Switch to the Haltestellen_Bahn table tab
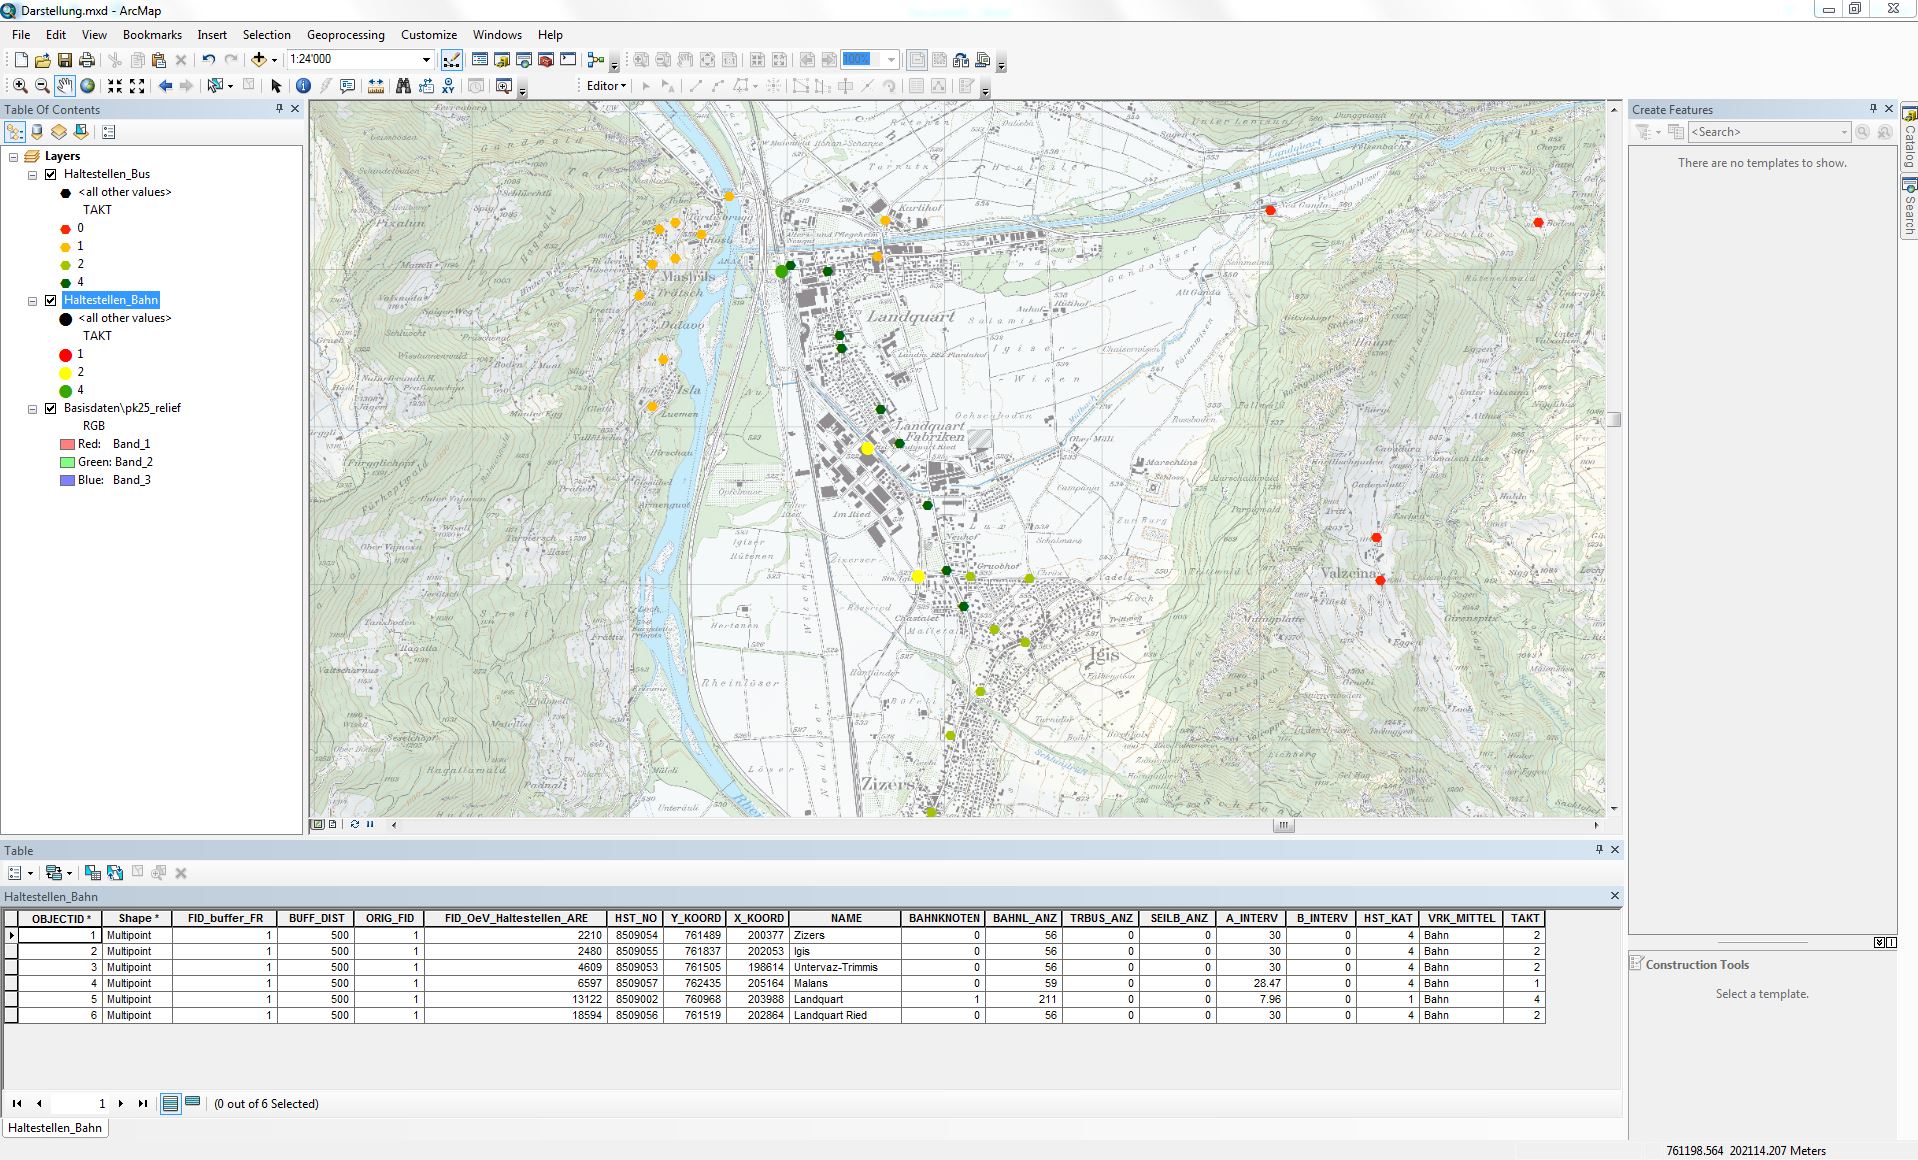Viewport: 1918px width, 1160px height. click(55, 1128)
